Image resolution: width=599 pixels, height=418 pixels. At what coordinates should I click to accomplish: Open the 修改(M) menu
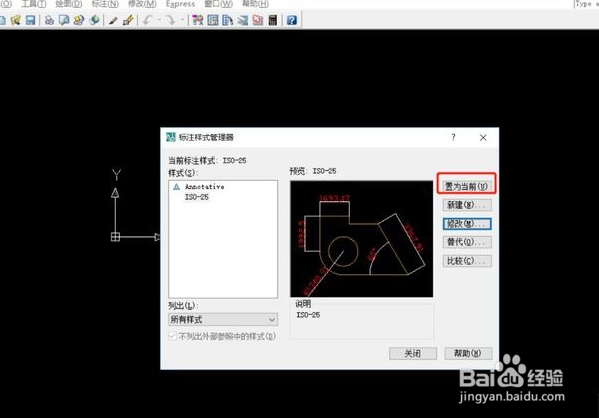click(x=142, y=4)
